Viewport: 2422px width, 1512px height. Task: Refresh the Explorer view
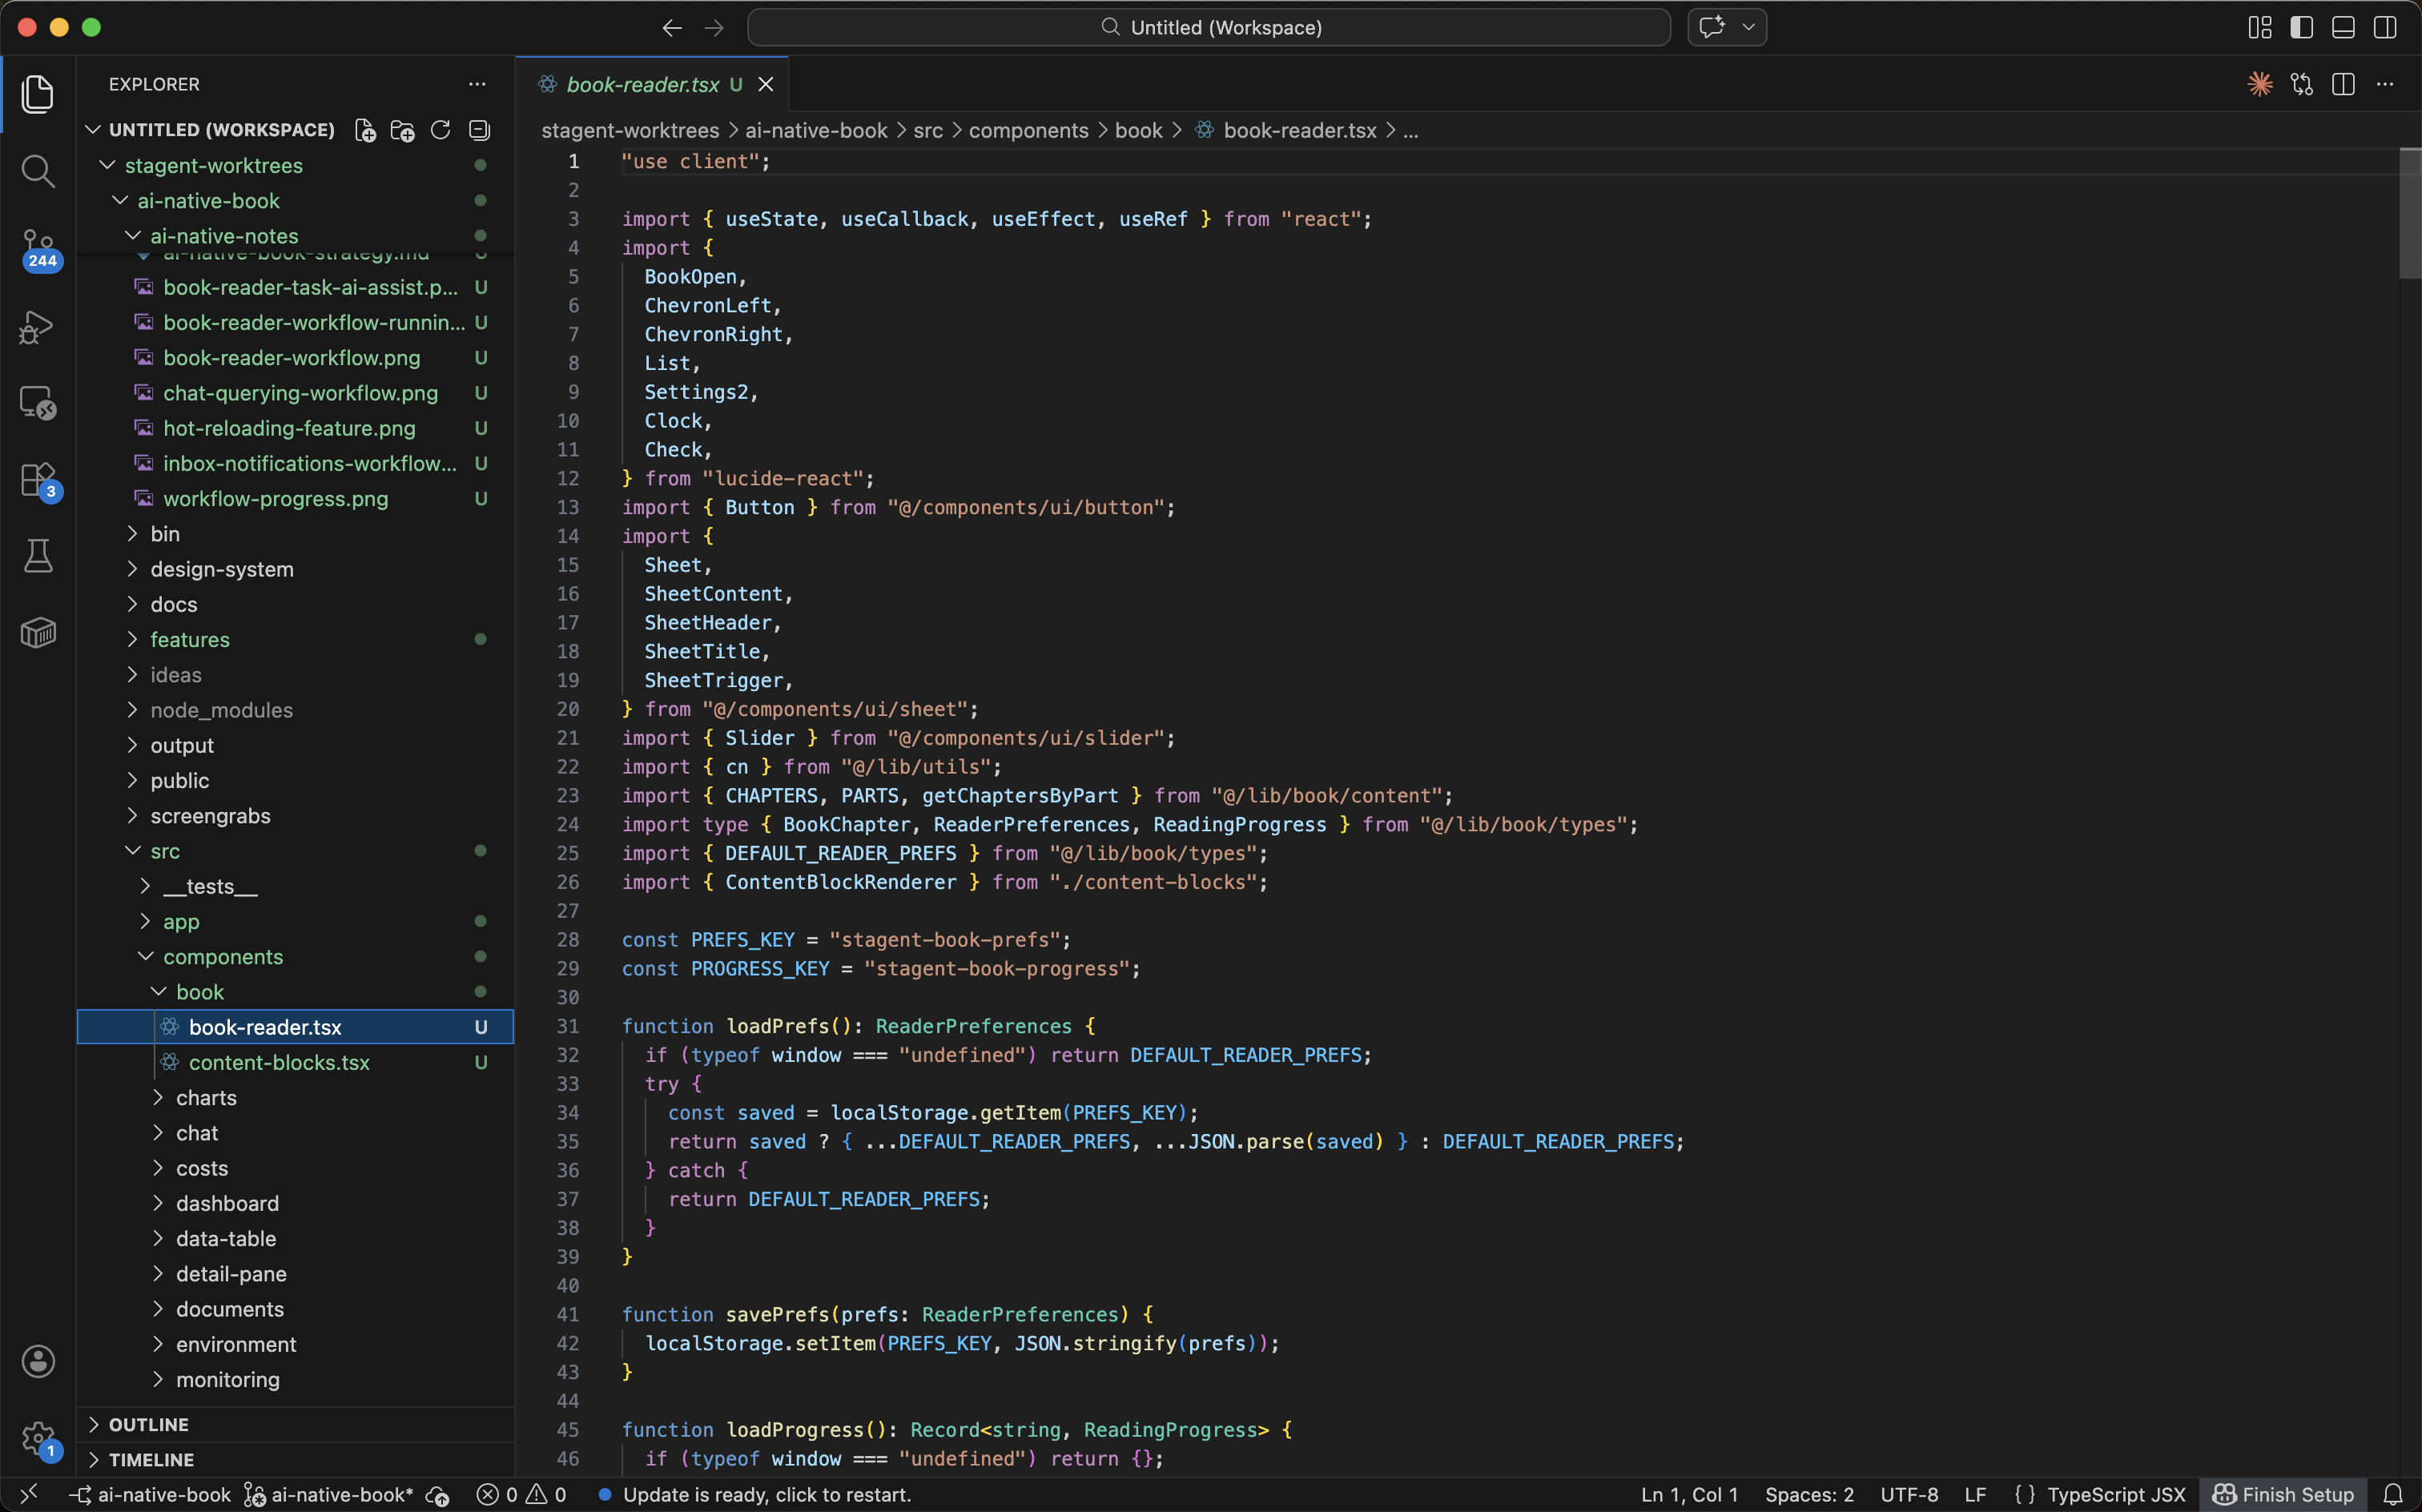440,130
